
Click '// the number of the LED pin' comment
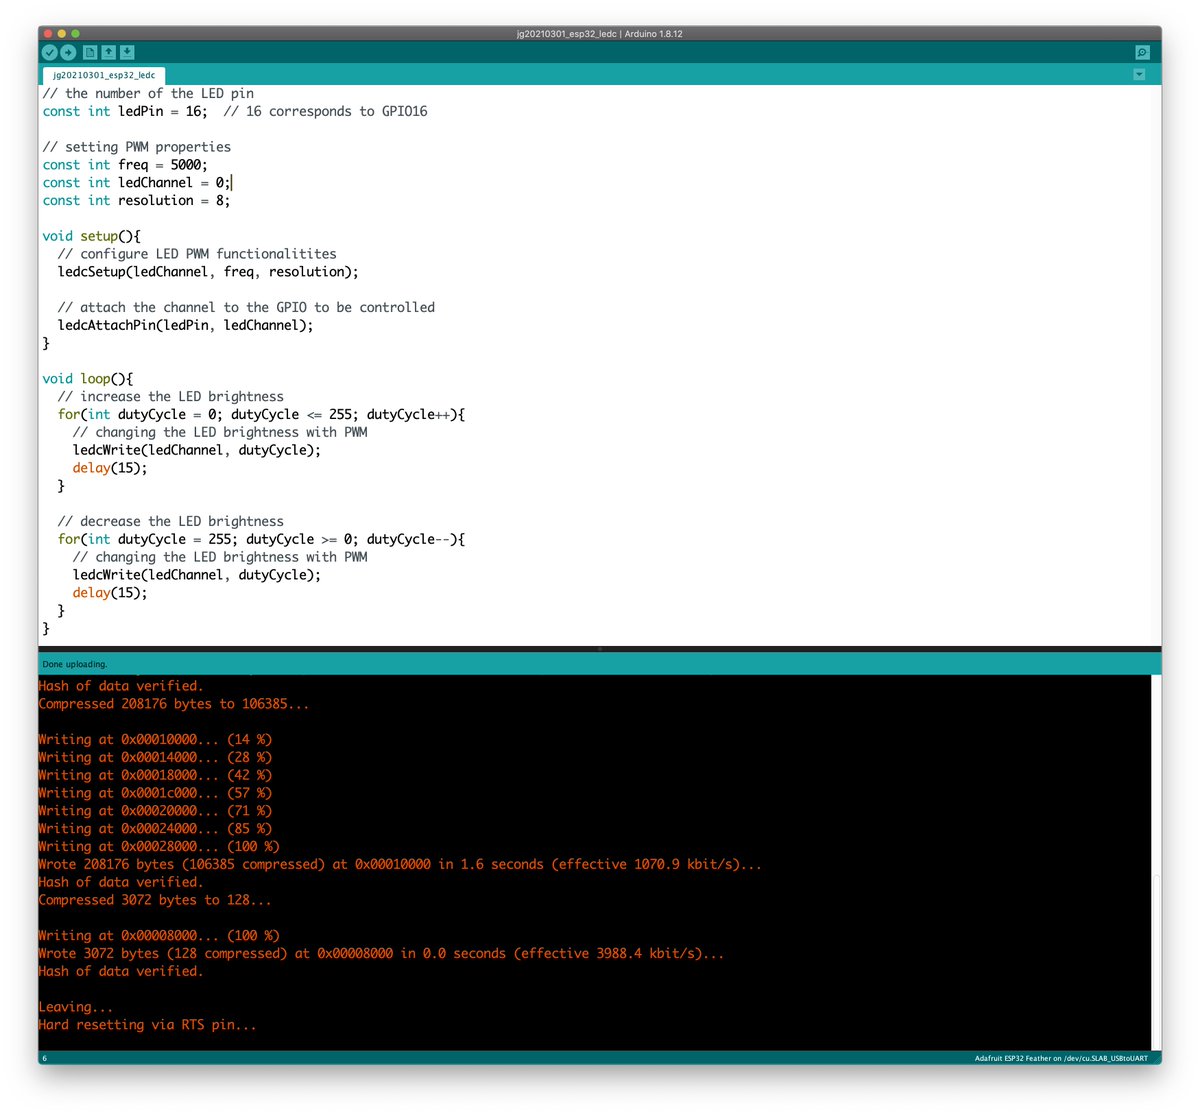(148, 94)
